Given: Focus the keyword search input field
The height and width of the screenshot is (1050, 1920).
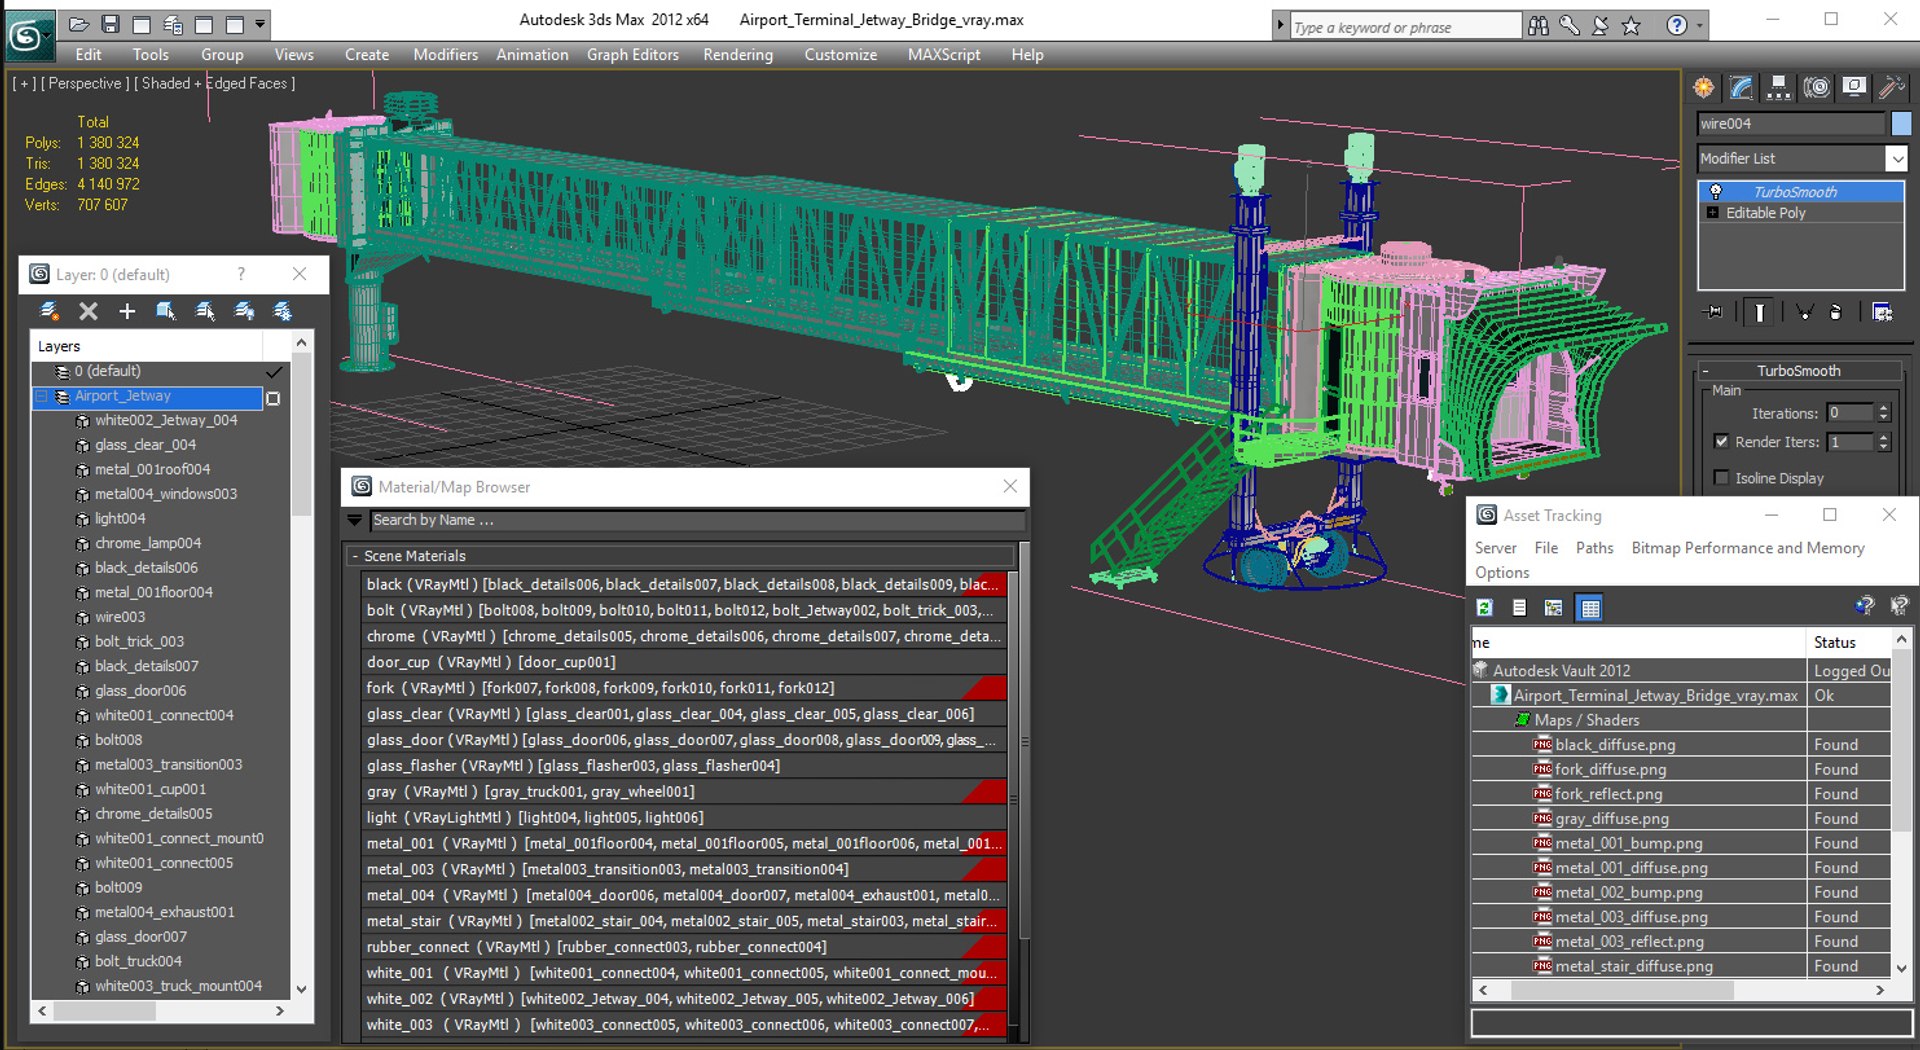Looking at the screenshot, I should click(1405, 27).
